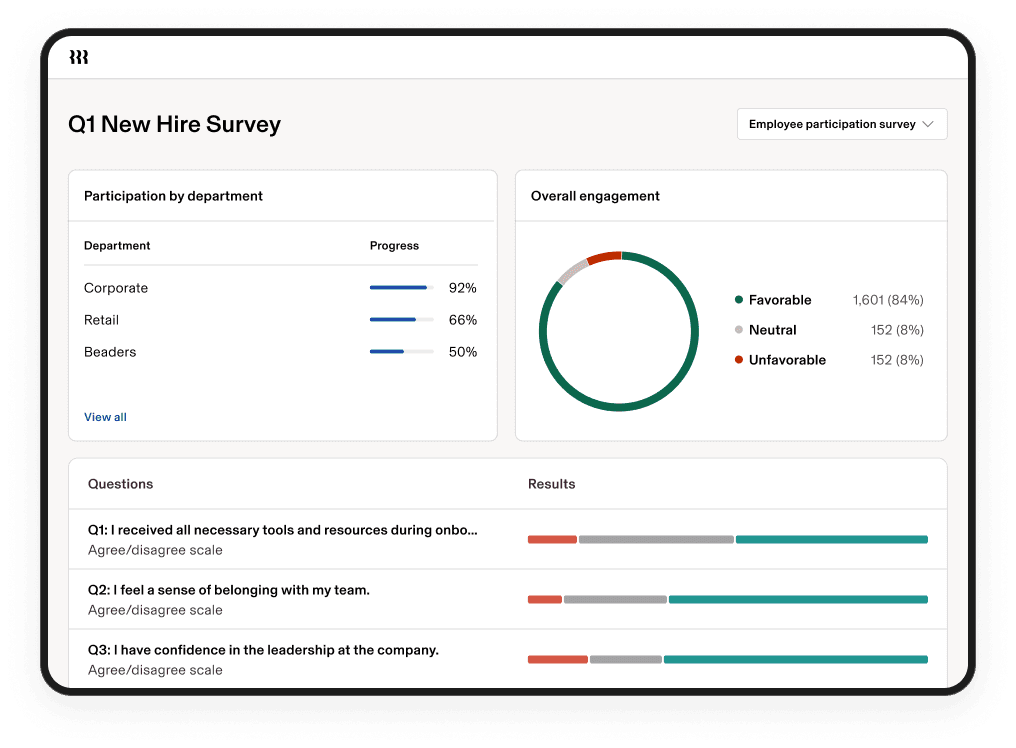The image size is (1016, 748).
Task: Click the teal segment of Q1 results bar
Action: [x=831, y=540]
